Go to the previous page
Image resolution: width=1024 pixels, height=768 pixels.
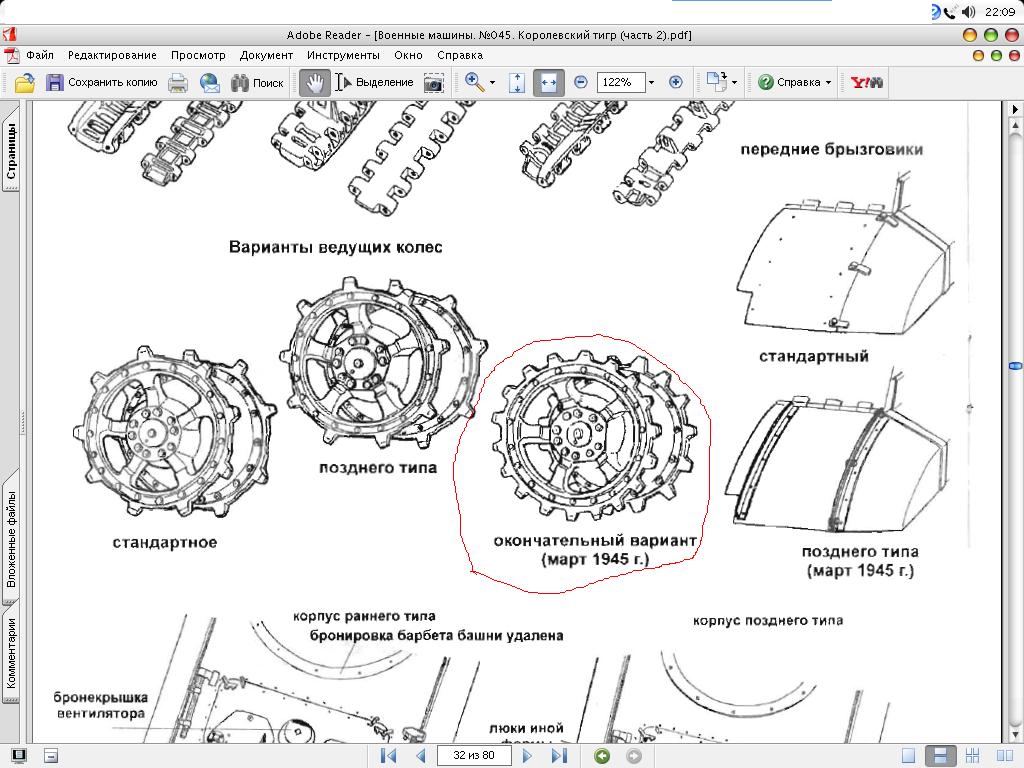(x=421, y=756)
